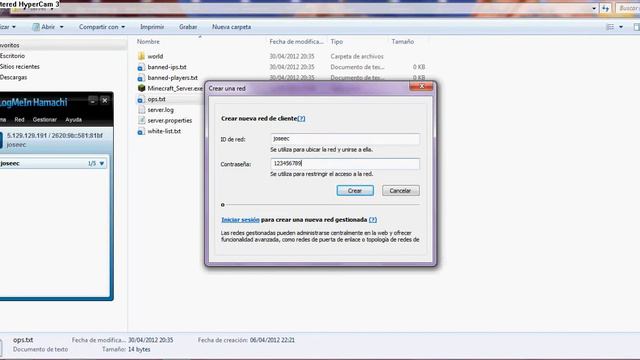This screenshot has width=640, height=360.
Task: Click the preview pane toggle icon
Action: [636, 27]
